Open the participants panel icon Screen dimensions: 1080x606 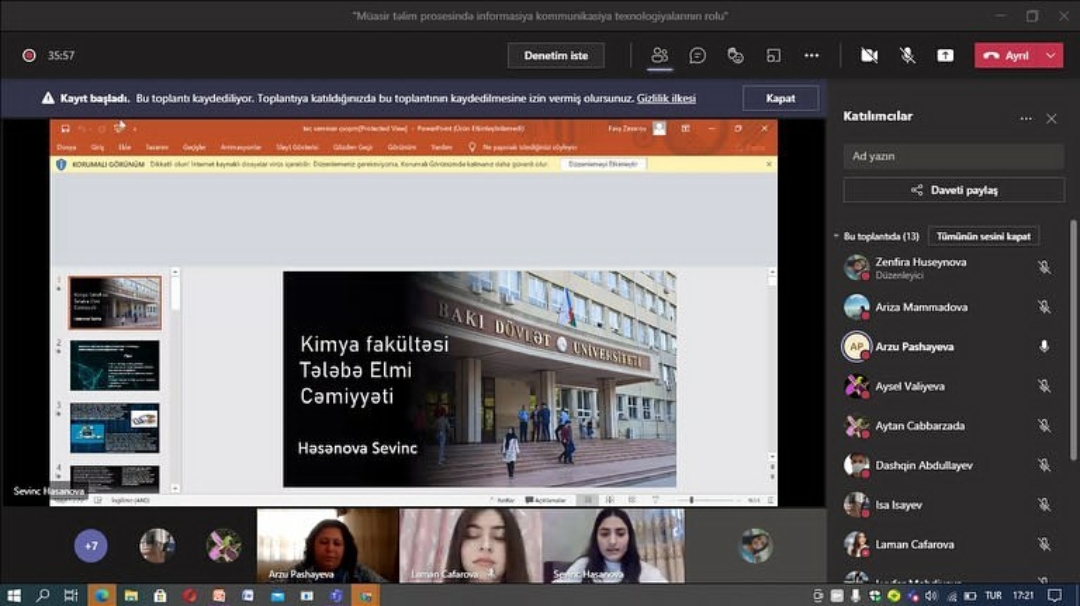click(x=659, y=56)
